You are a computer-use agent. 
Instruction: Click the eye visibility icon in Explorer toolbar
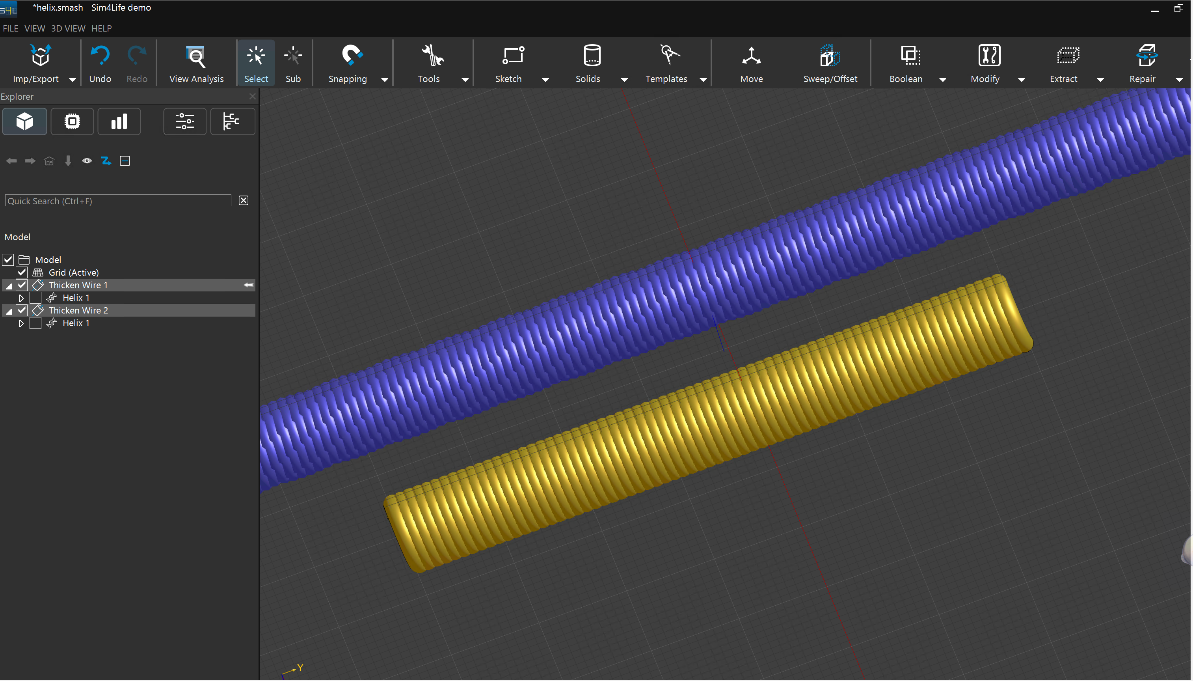87,161
